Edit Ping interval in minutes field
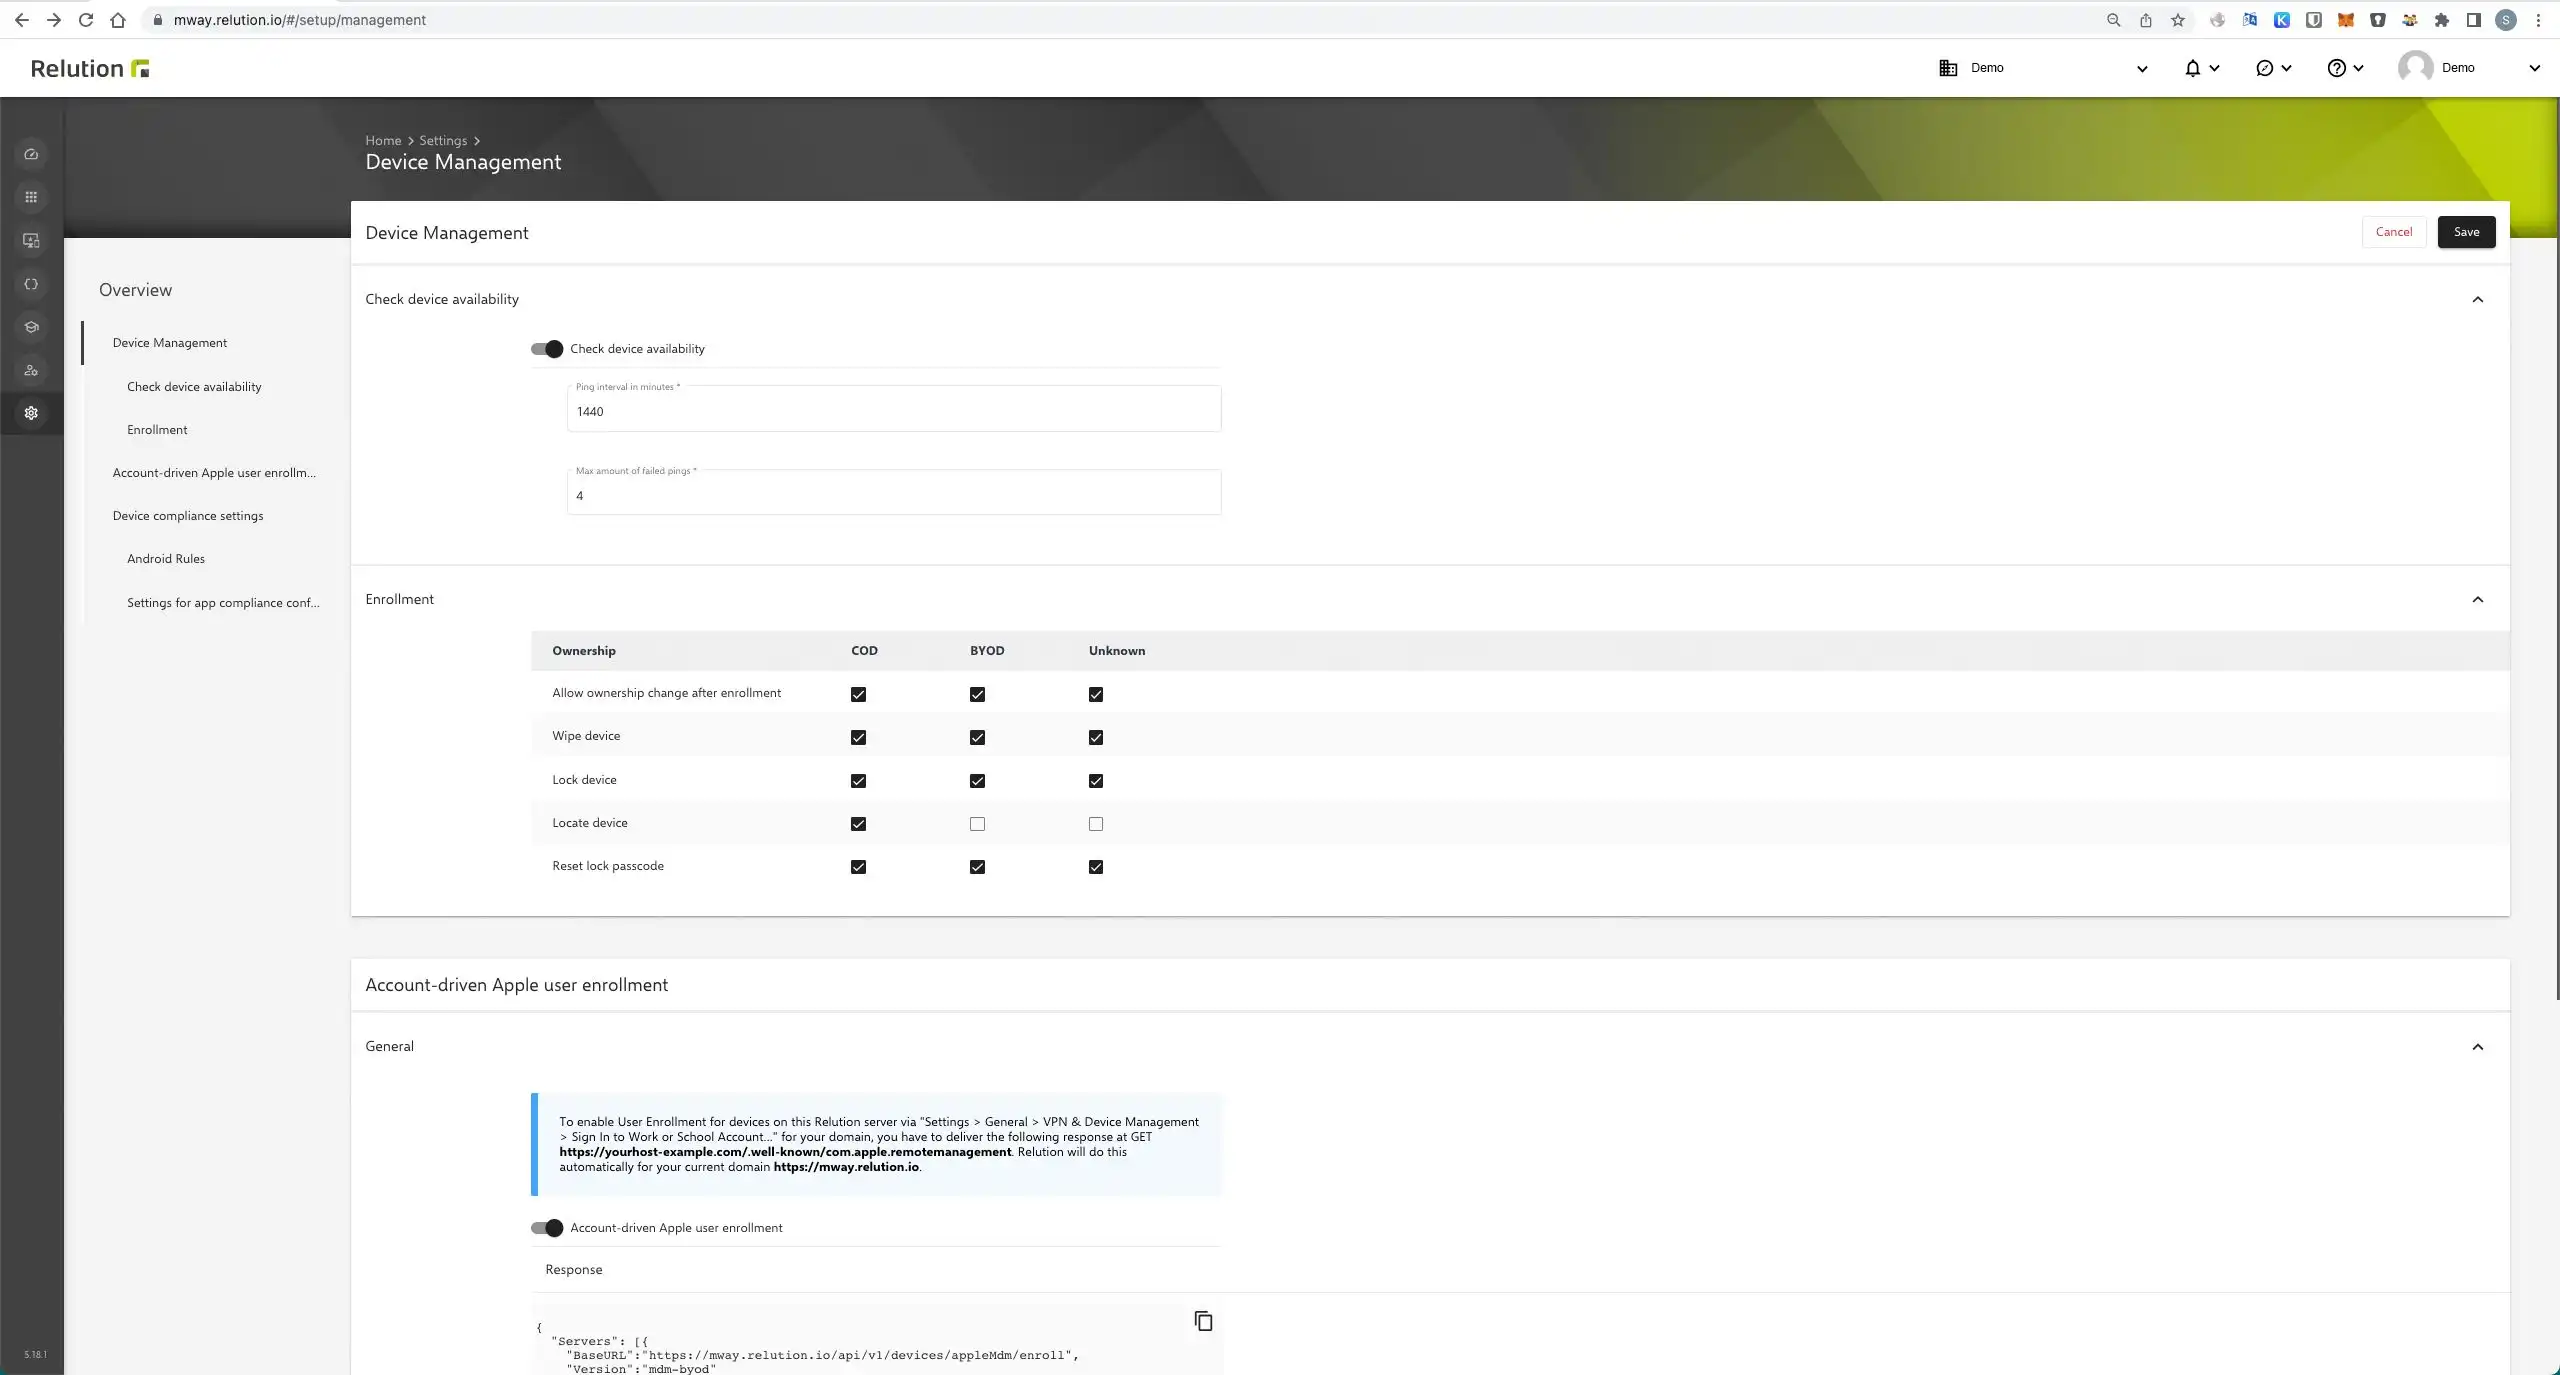 pos(894,409)
